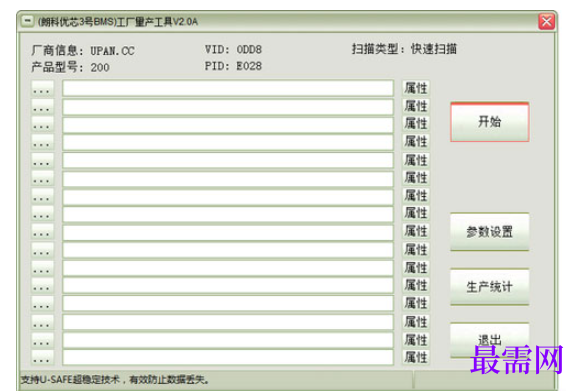Viewport: 582px width, 391px height.
Task: Click the vendor value UPAN.CC
Action: coord(112,51)
